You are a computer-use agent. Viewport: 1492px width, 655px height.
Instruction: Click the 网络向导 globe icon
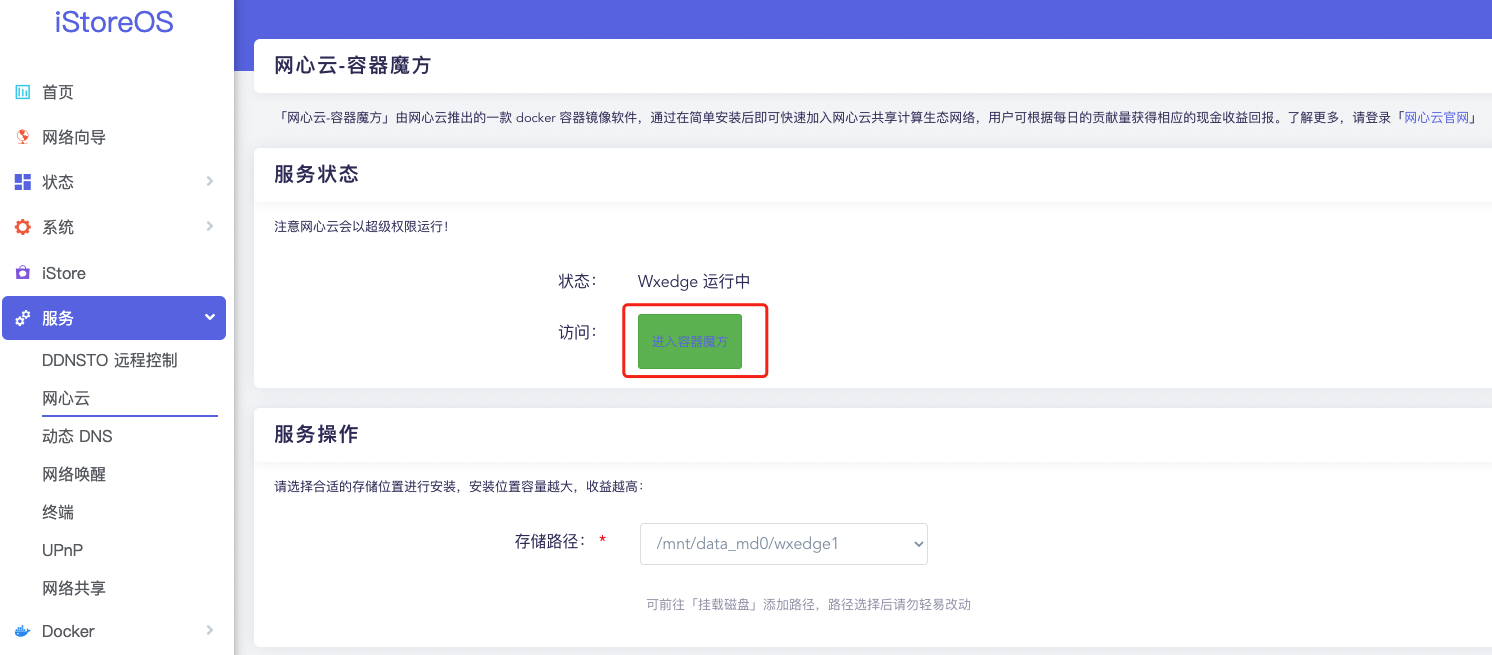(22, 137)
